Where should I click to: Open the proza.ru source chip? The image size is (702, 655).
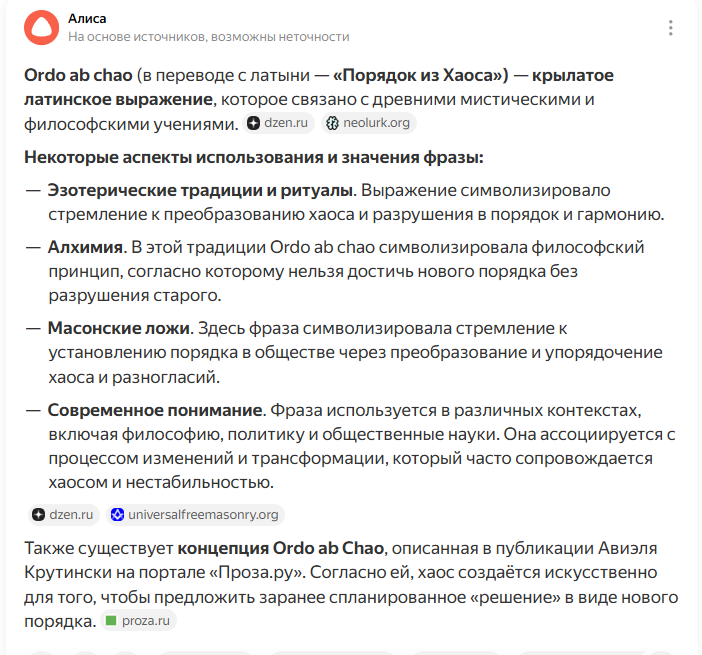(139, 621)
